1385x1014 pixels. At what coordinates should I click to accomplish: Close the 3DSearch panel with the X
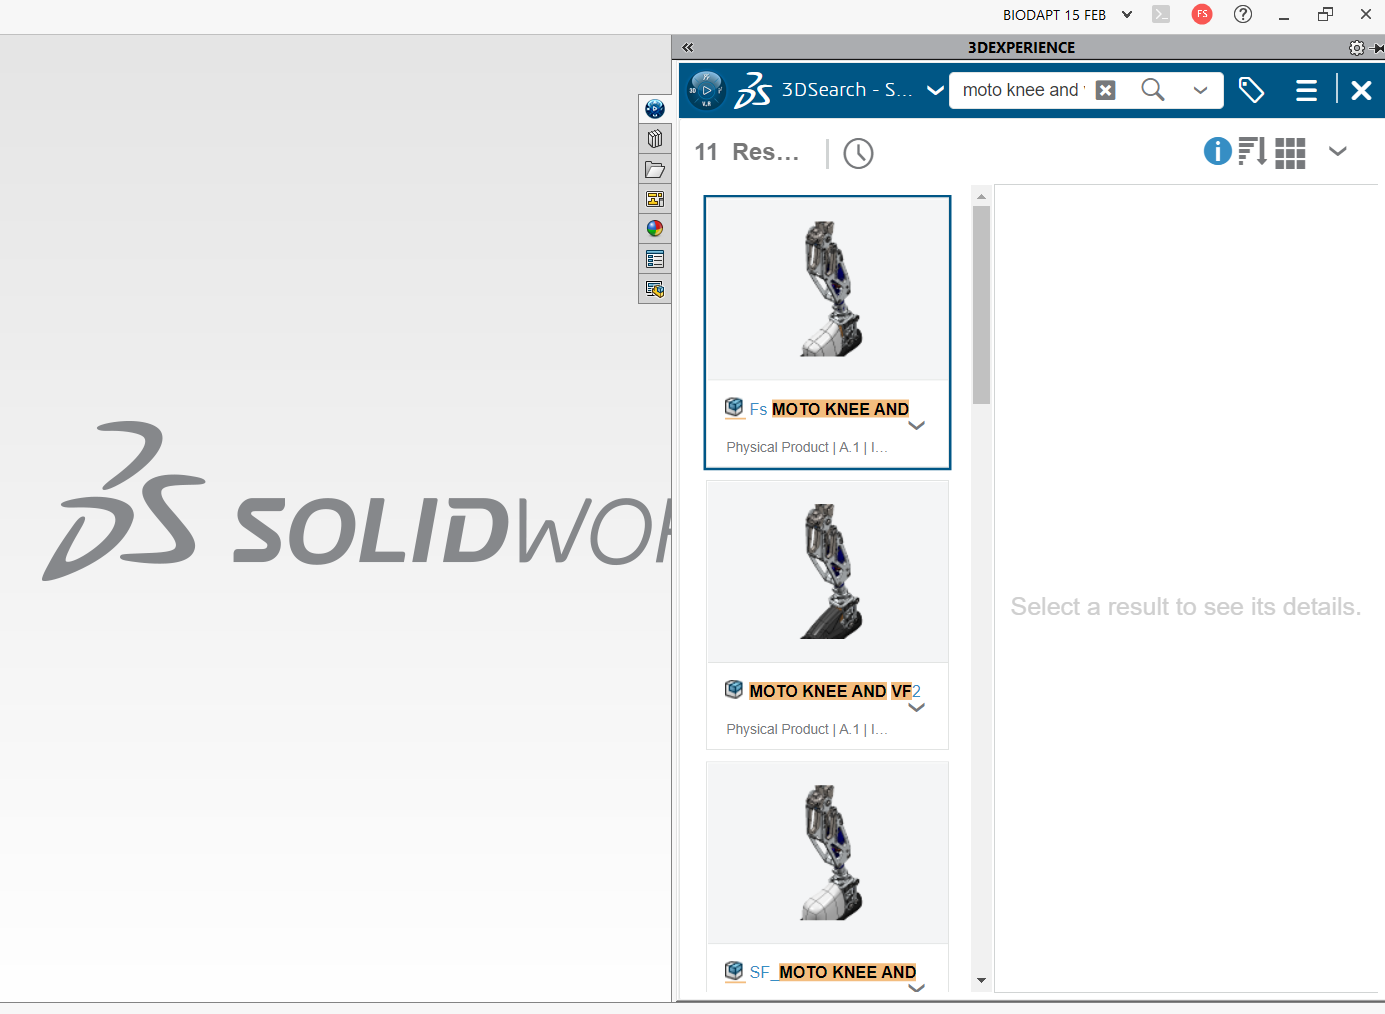click(1361, 90)
